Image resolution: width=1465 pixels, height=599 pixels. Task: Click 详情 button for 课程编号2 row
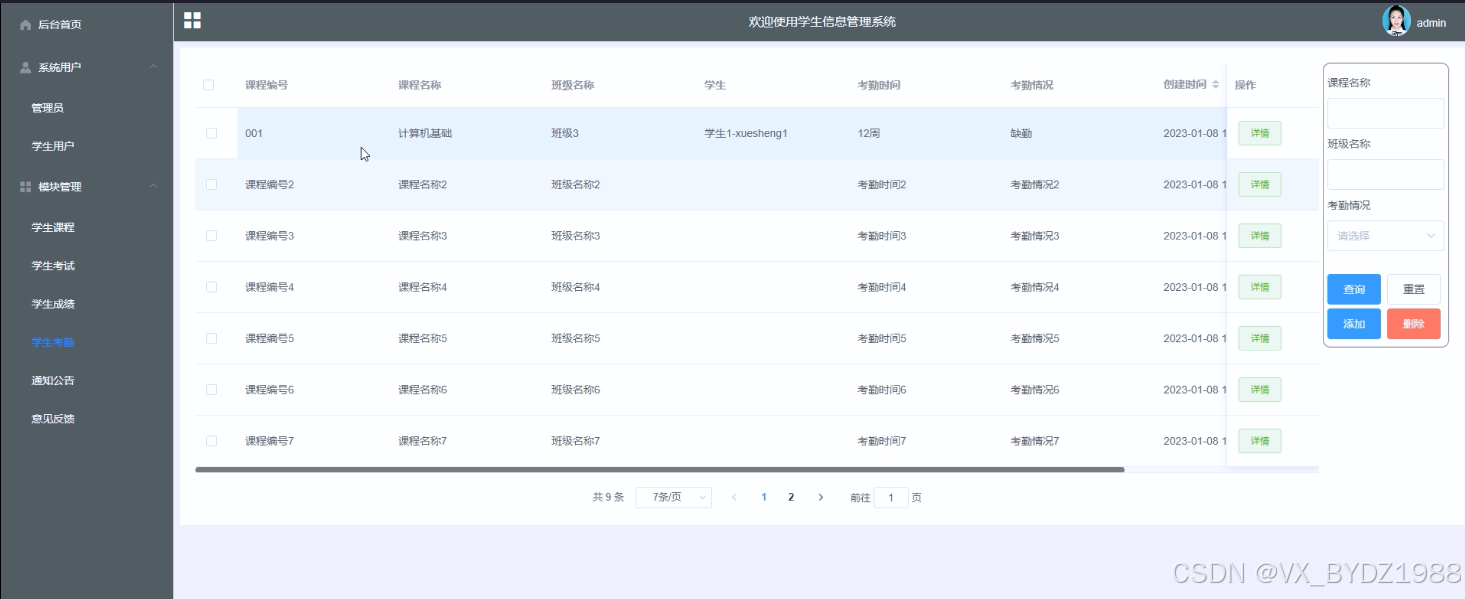click(x=1260, y=184)
